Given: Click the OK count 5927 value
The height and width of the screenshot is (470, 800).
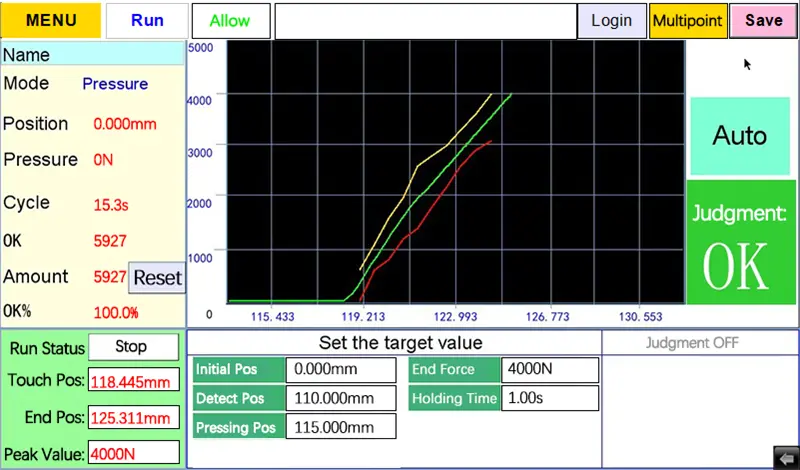Looking at the screenshot, I should pos(110,241).
